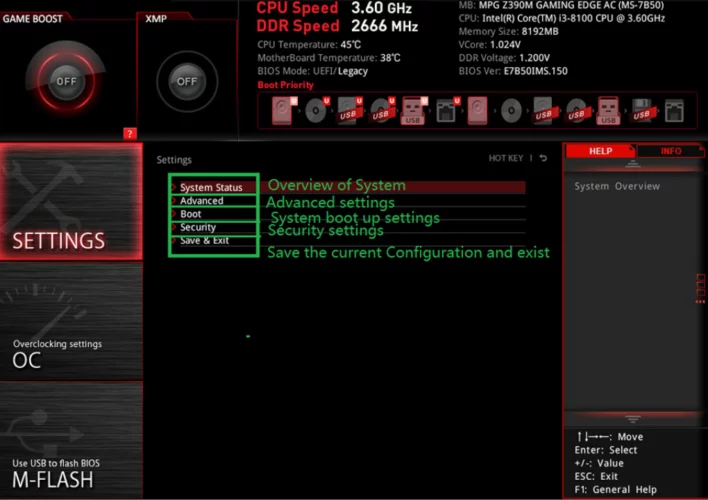Open the OC overclocking settings tile
This screenshot has width=708, height=500.
(x=71, y=322)
